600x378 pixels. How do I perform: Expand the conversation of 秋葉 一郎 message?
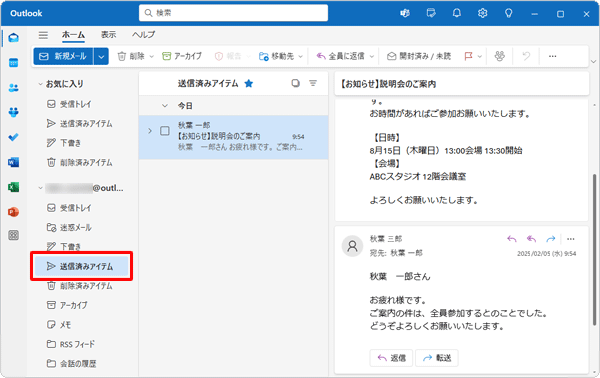pos(150,131)
